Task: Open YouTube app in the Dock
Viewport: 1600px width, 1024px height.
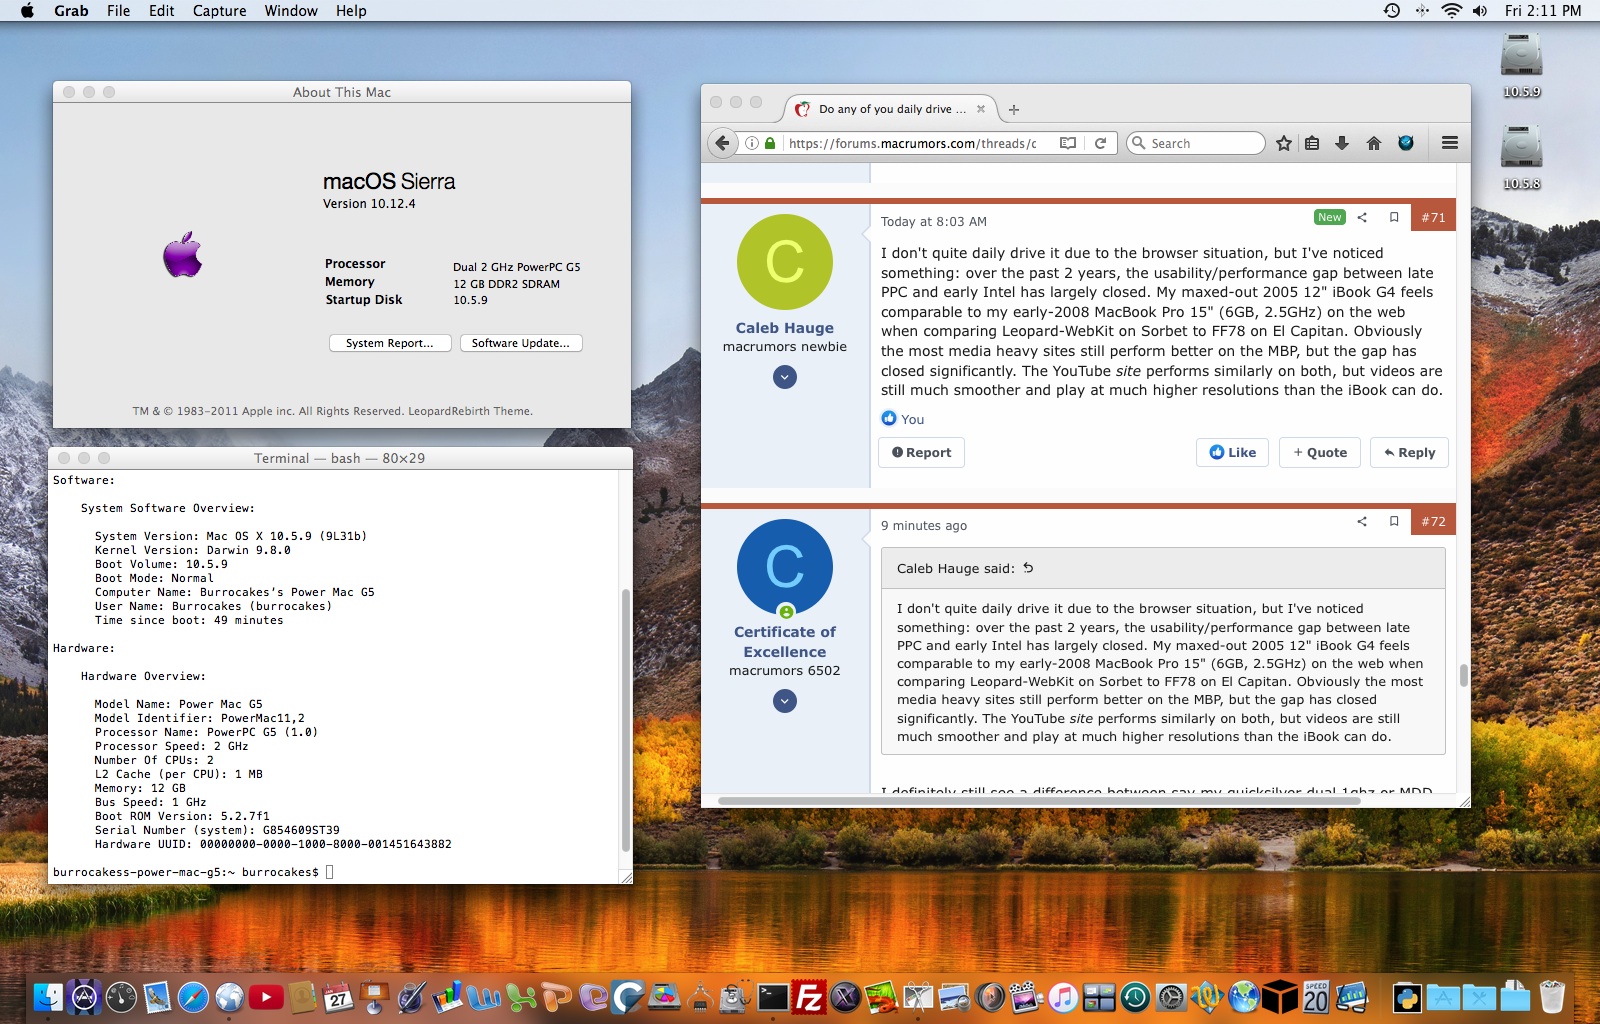Action: (x=265, y=997)
